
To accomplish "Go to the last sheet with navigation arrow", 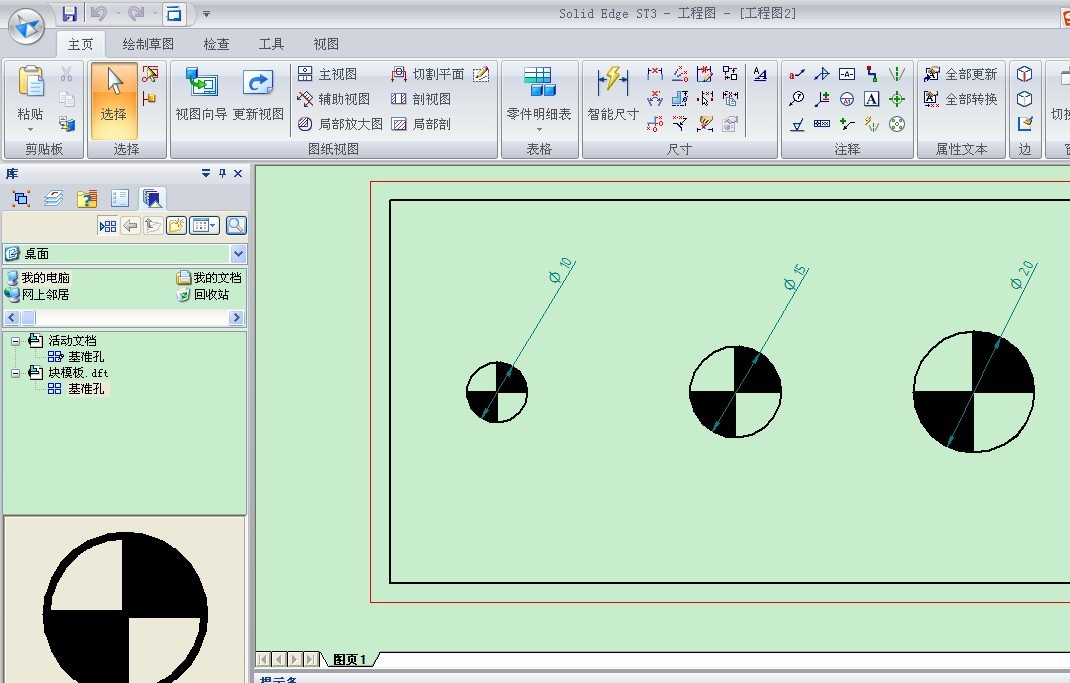I will point(311,659).
